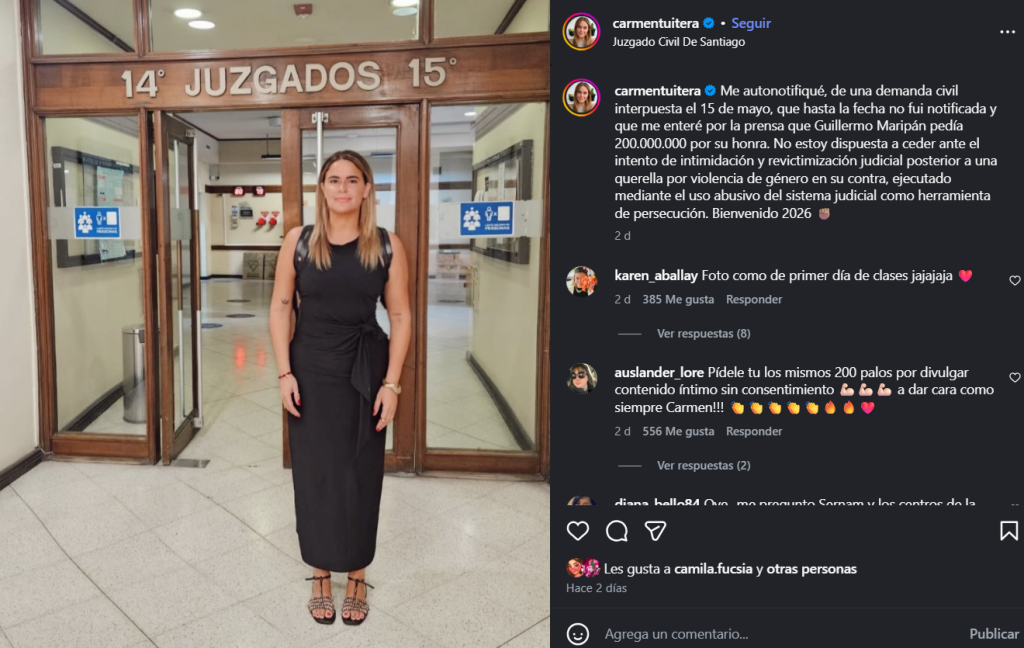Like auslander_lore's comment heart

point(1014,377)
